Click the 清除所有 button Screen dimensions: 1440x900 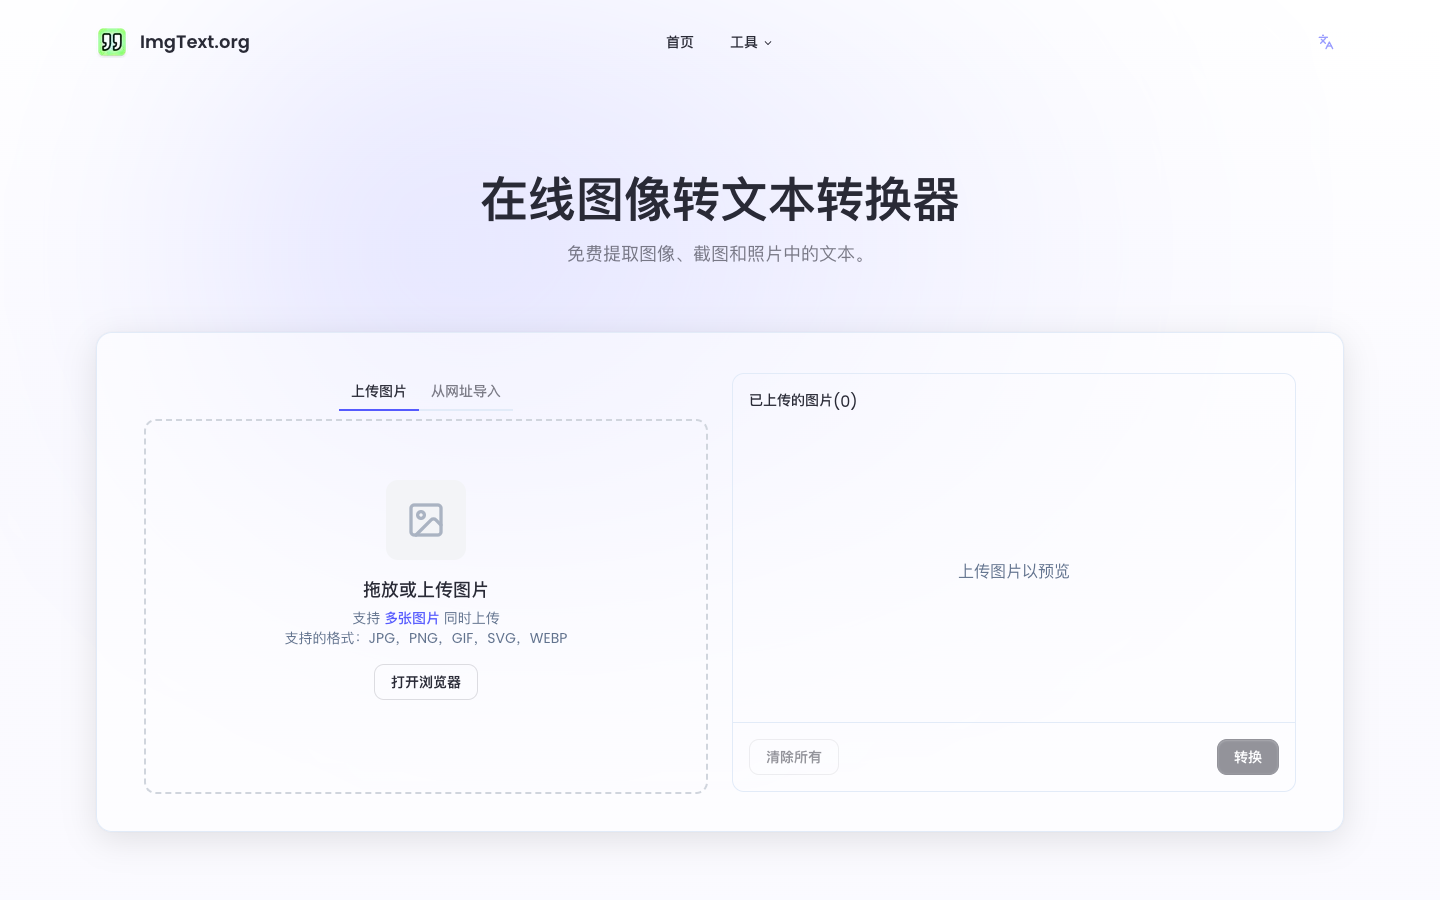point(794,757)
